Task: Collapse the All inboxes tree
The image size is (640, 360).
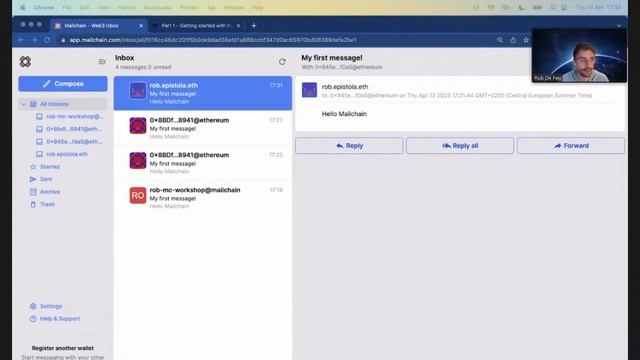Action: (23, 104)
